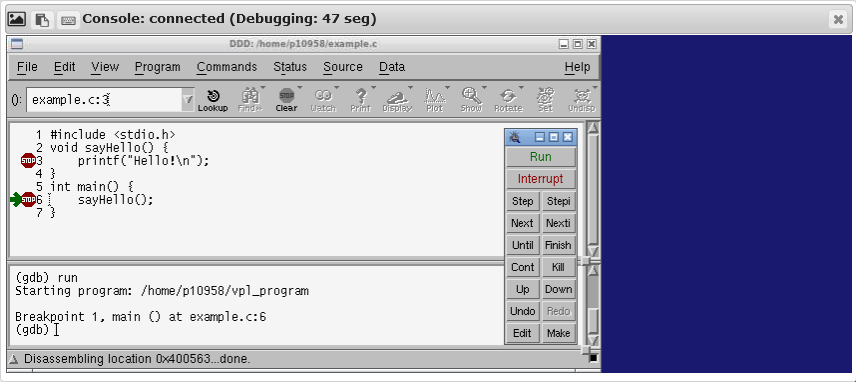
Task: Open the Data menu
Action: (x=392, y=67)
